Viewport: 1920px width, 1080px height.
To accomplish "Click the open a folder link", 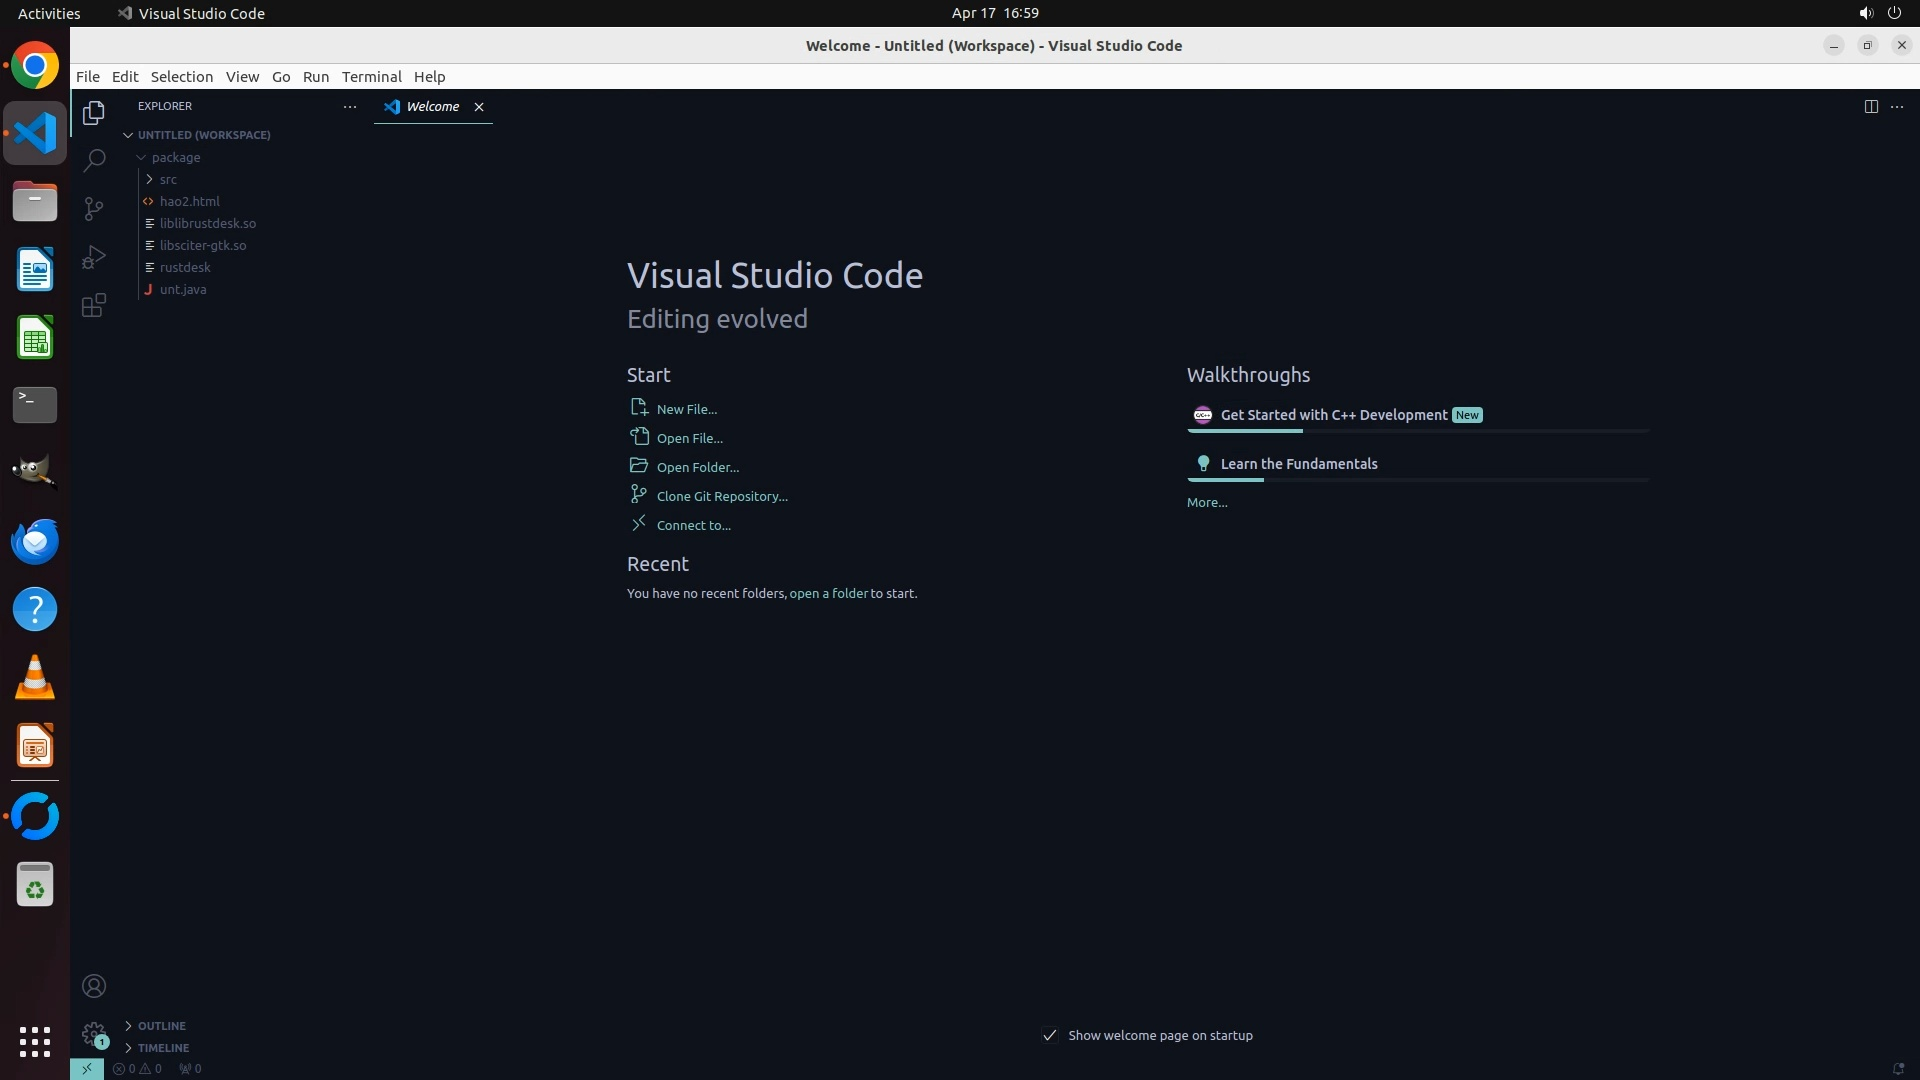I will 828,593.
